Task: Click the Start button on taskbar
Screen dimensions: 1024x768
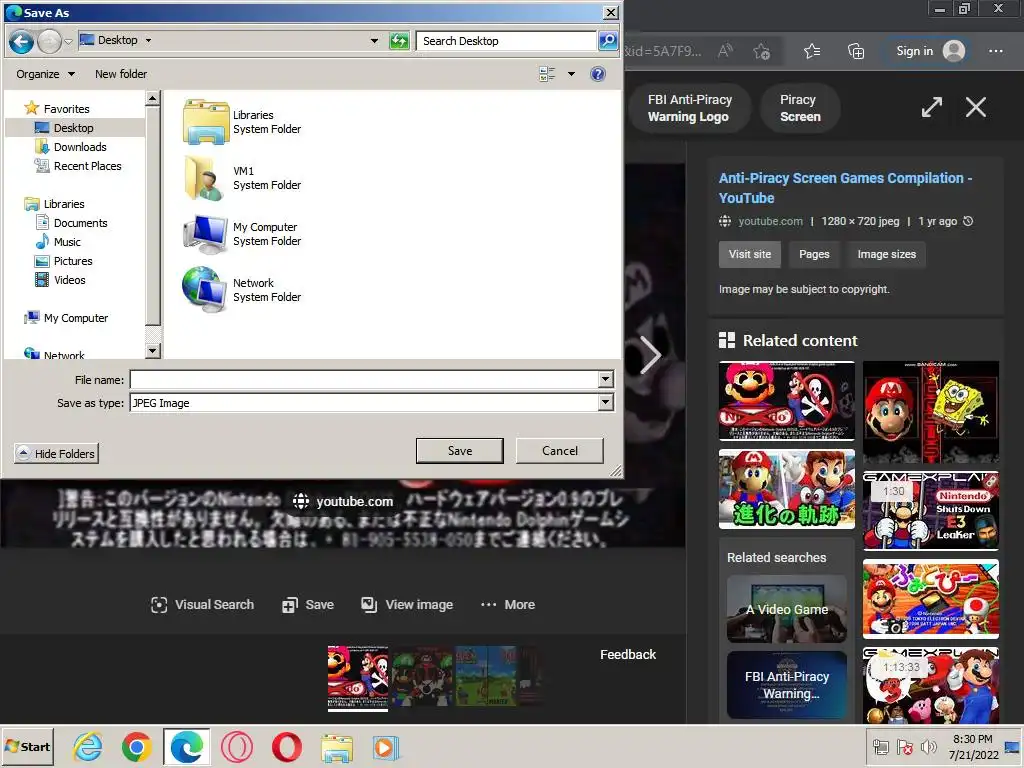Action: point(27,746)
